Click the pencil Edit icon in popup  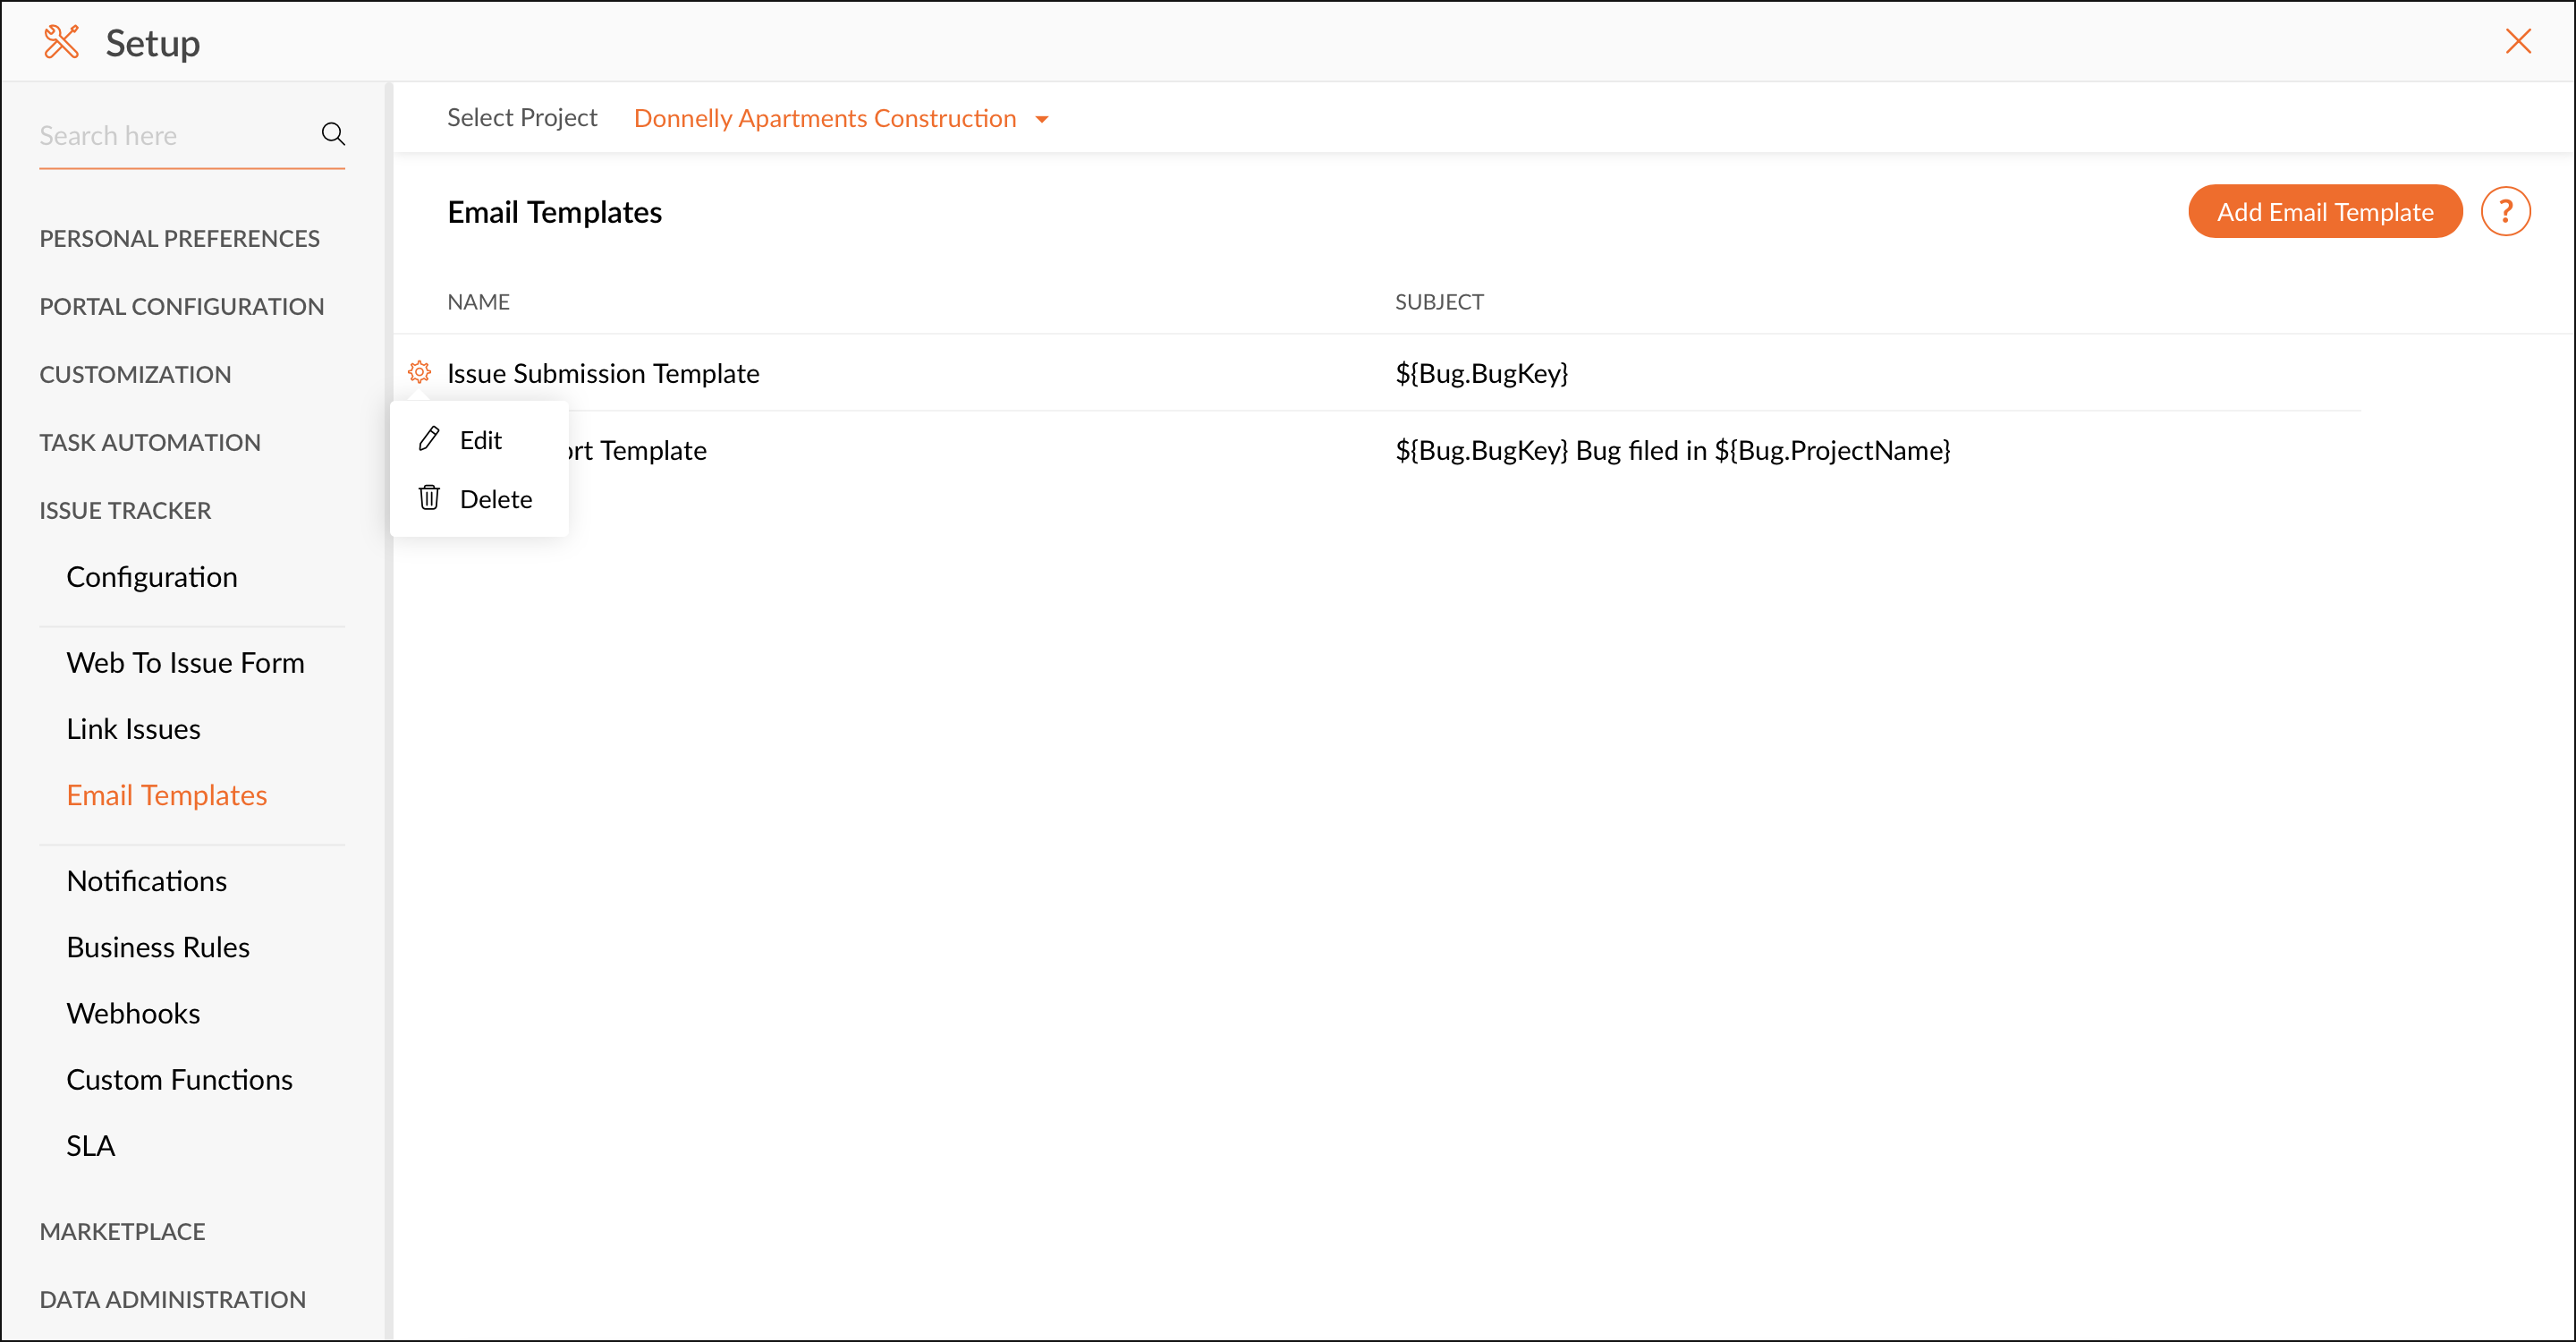(429, 439)
